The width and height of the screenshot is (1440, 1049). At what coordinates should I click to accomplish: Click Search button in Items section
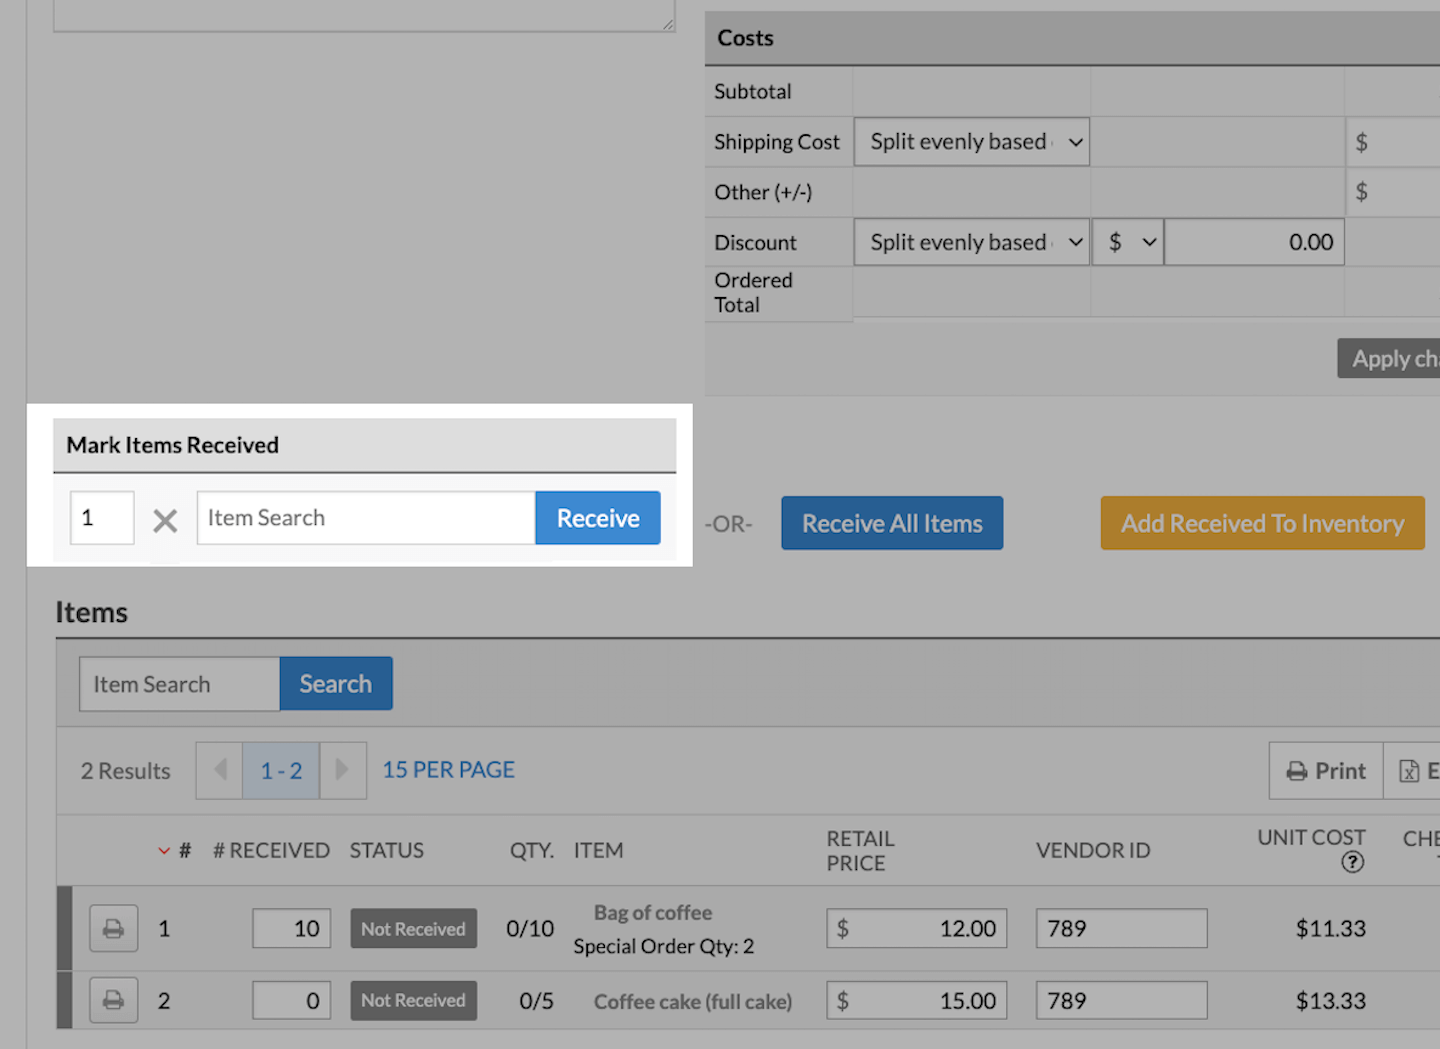335,684
